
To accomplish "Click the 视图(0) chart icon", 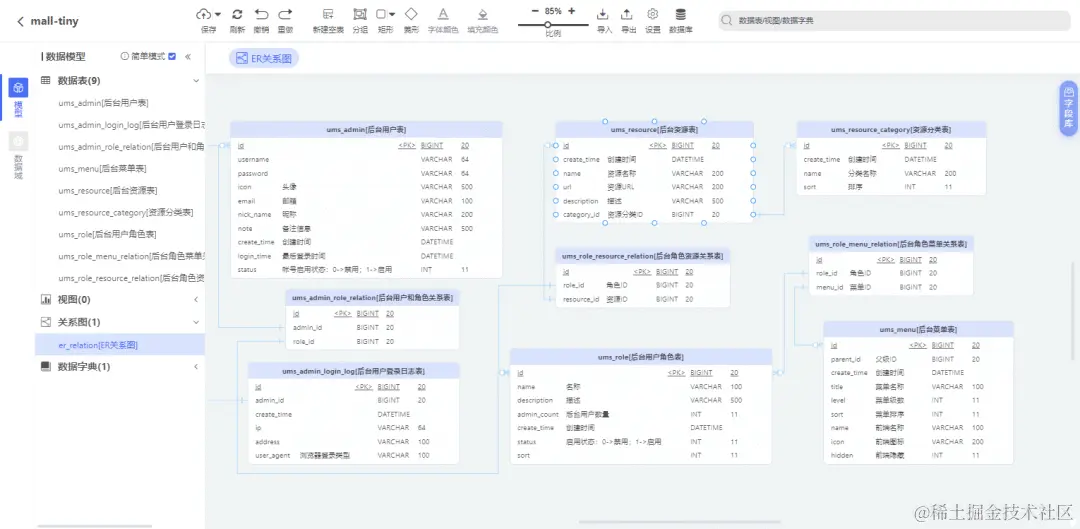I will 46,300.
